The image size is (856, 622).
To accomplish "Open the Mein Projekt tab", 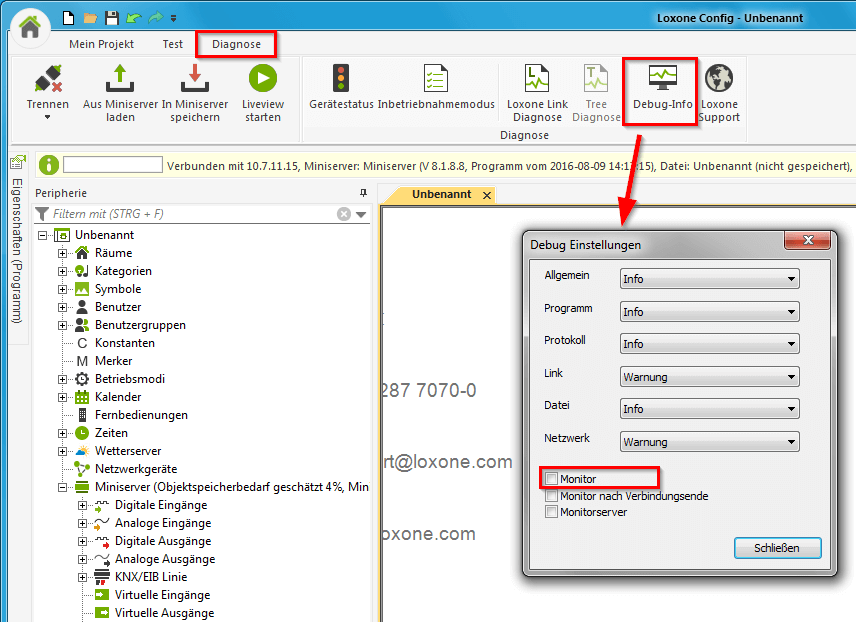I will tap(101, 44).
